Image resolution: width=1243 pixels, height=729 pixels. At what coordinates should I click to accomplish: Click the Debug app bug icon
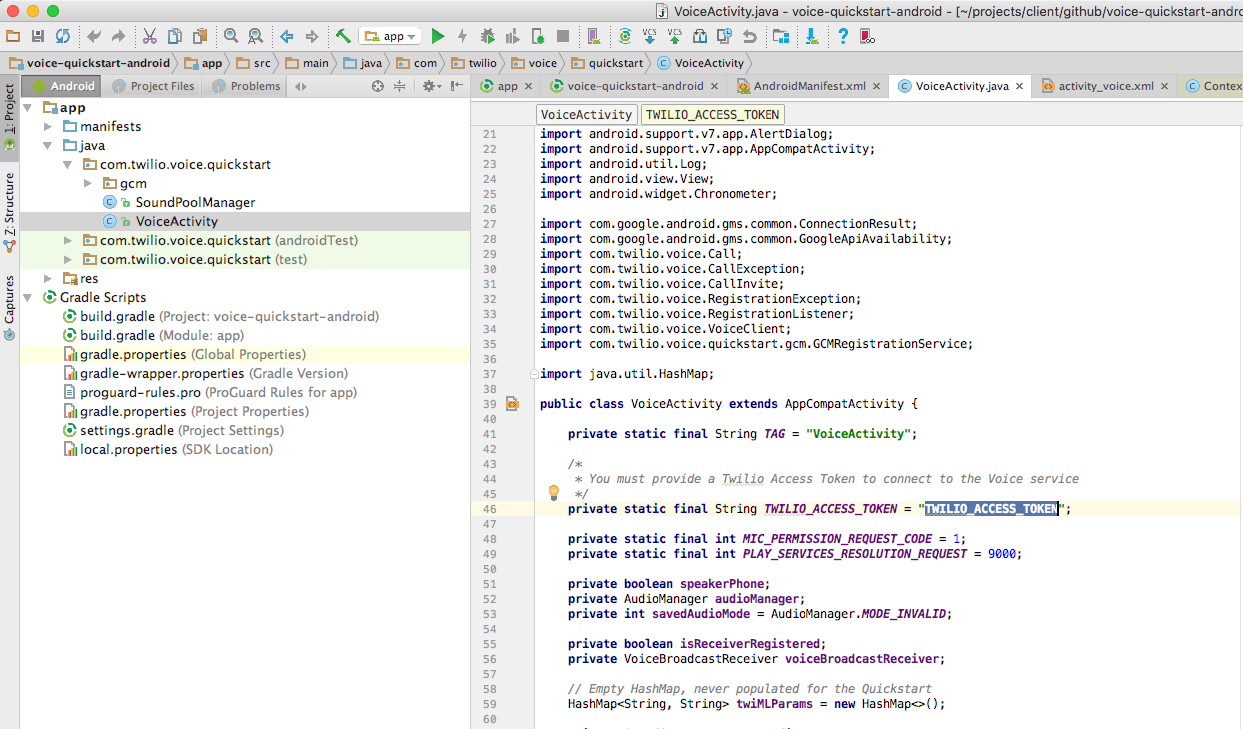point(487,36)
